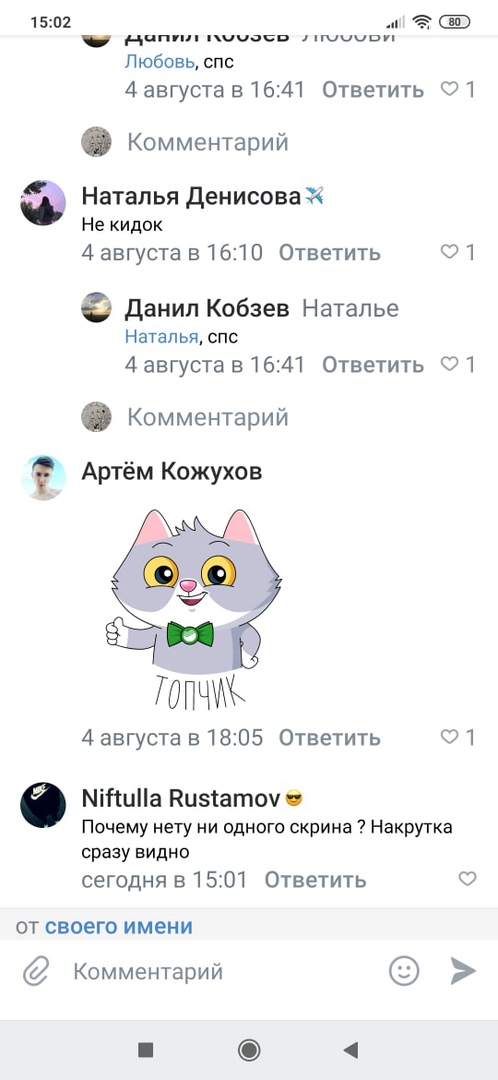Like Niftulla Rustamov's comment with the heart
The width and height of the screenshot is (498, 1080).
click(x=467, y=879)
